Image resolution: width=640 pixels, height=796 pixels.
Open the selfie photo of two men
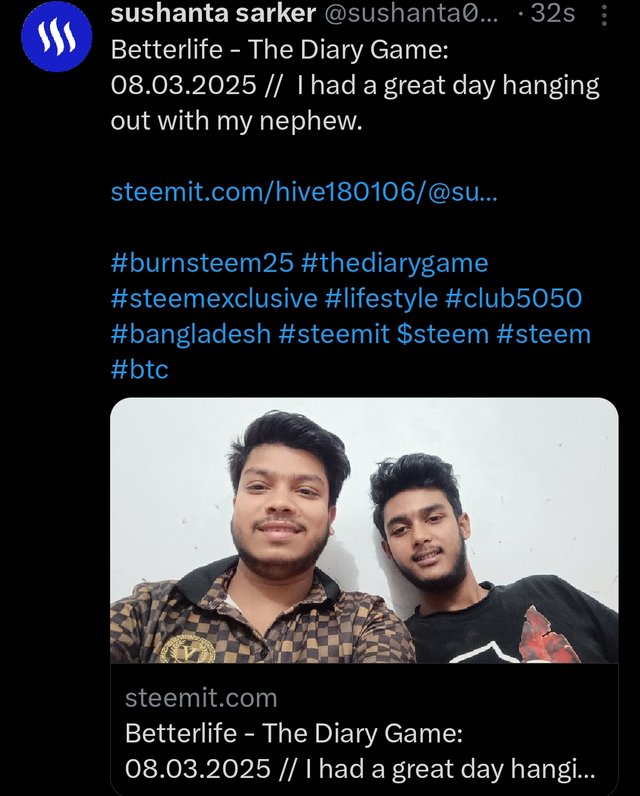click(x=364, y=531)
